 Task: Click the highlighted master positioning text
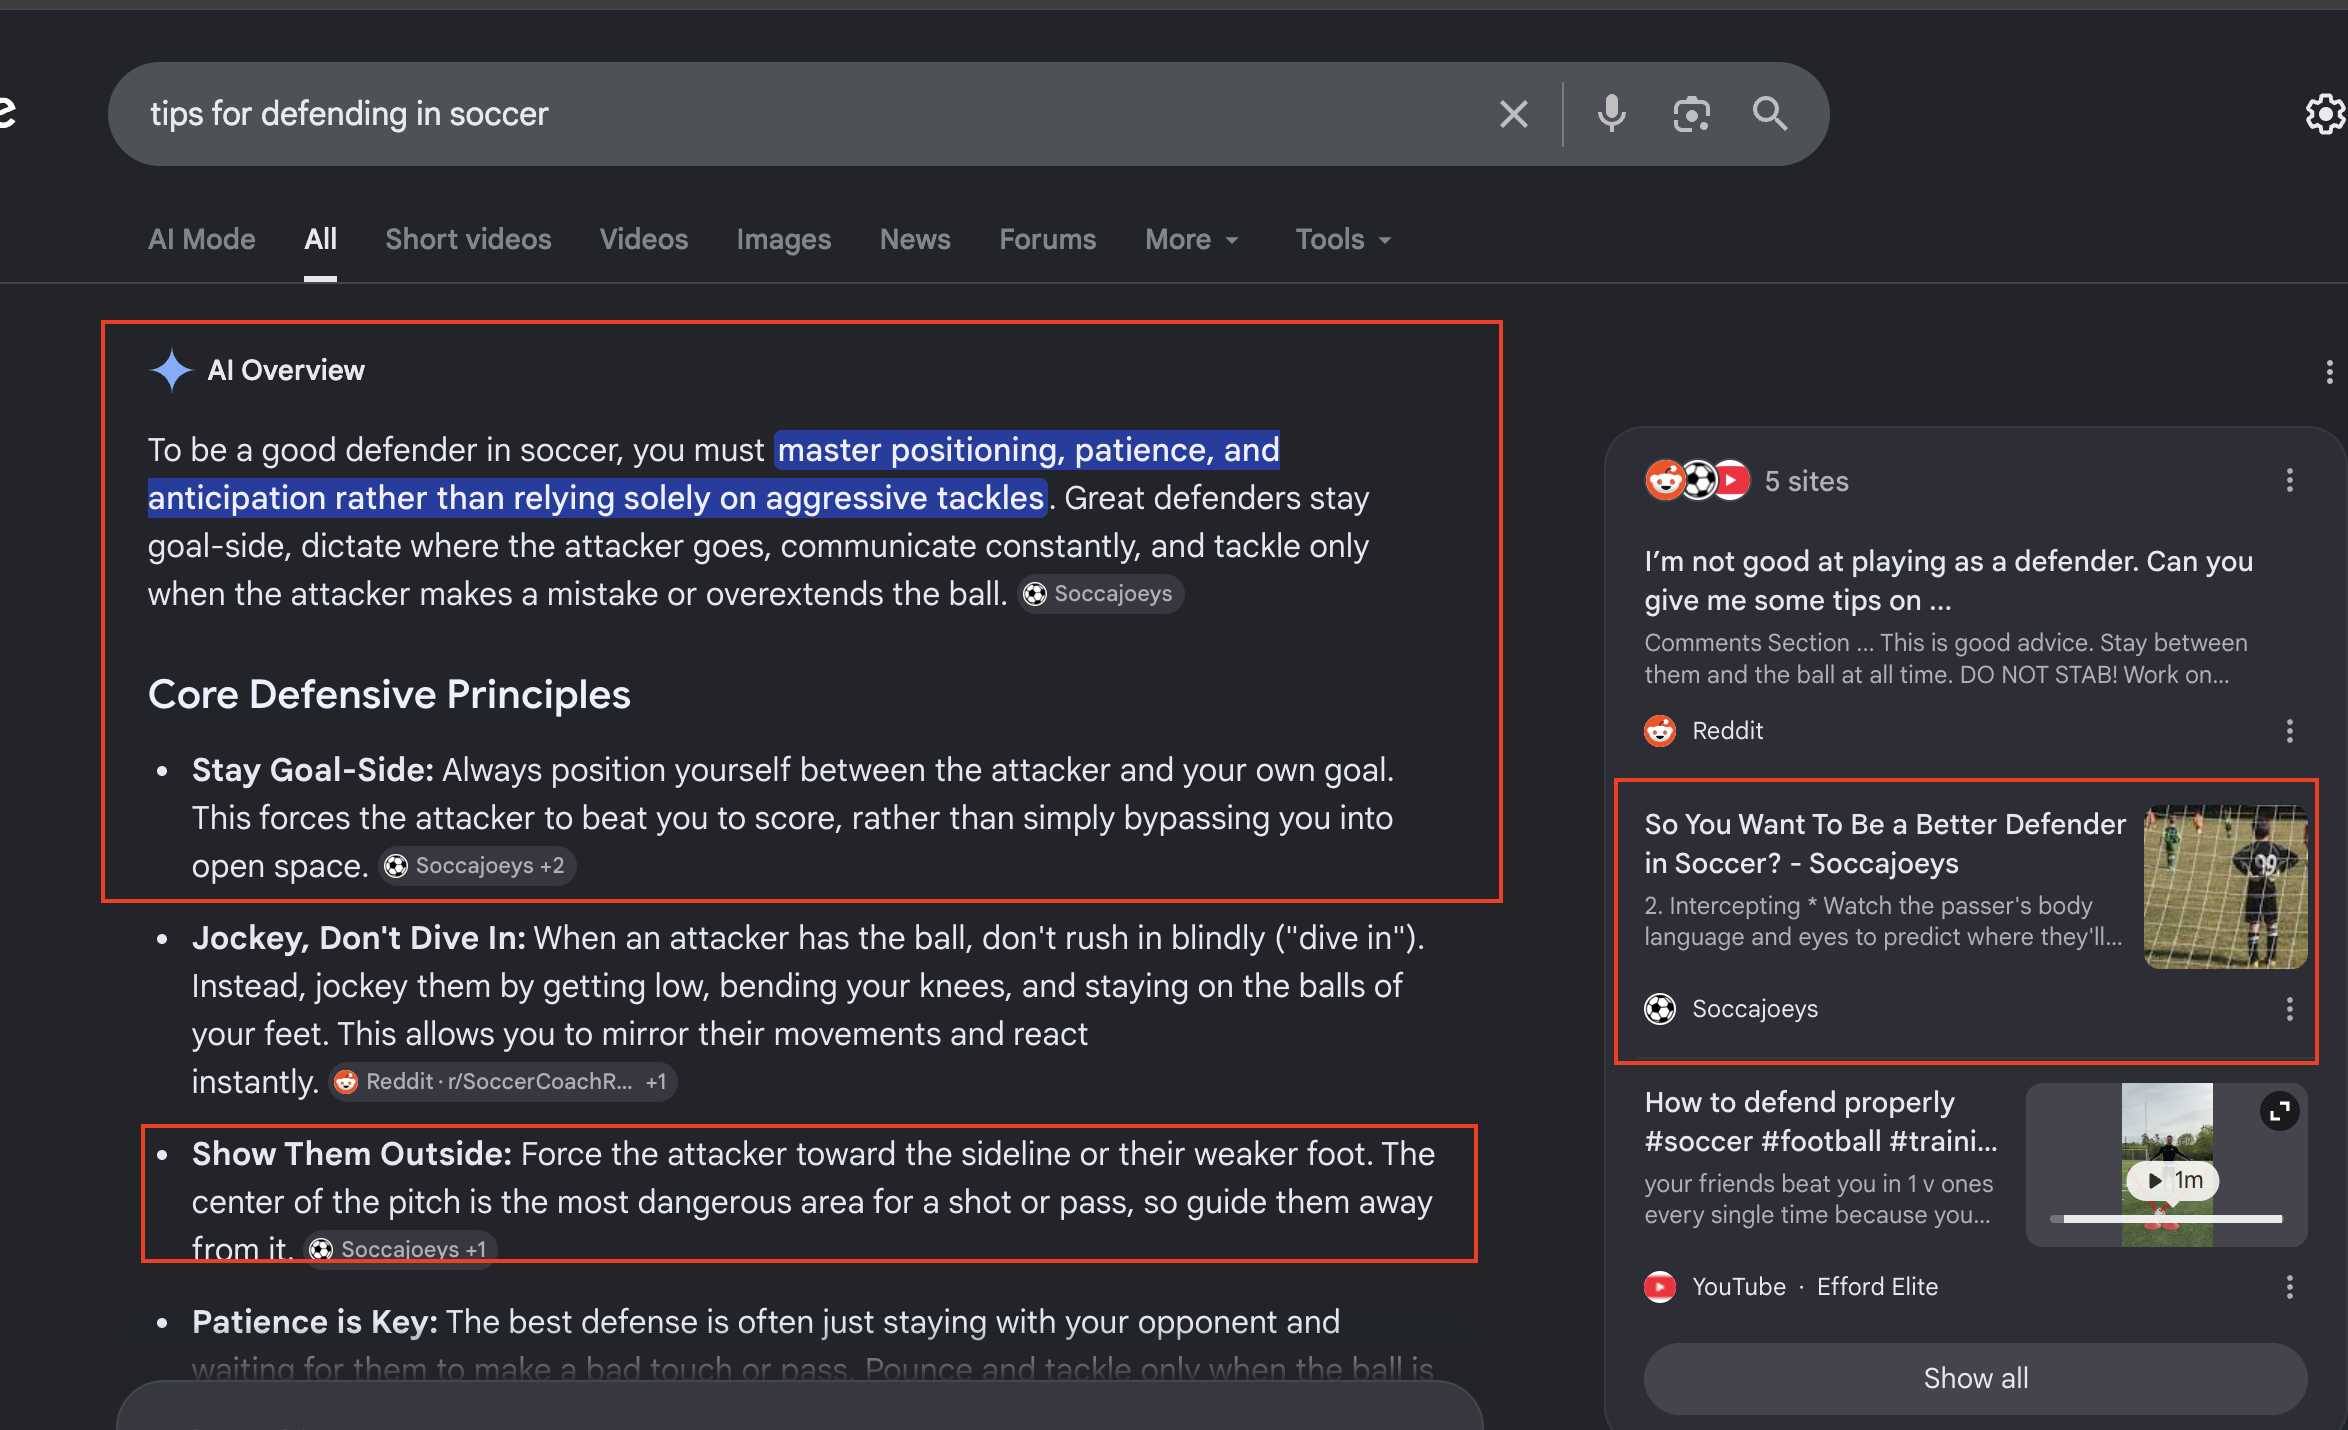click(714, 474)
